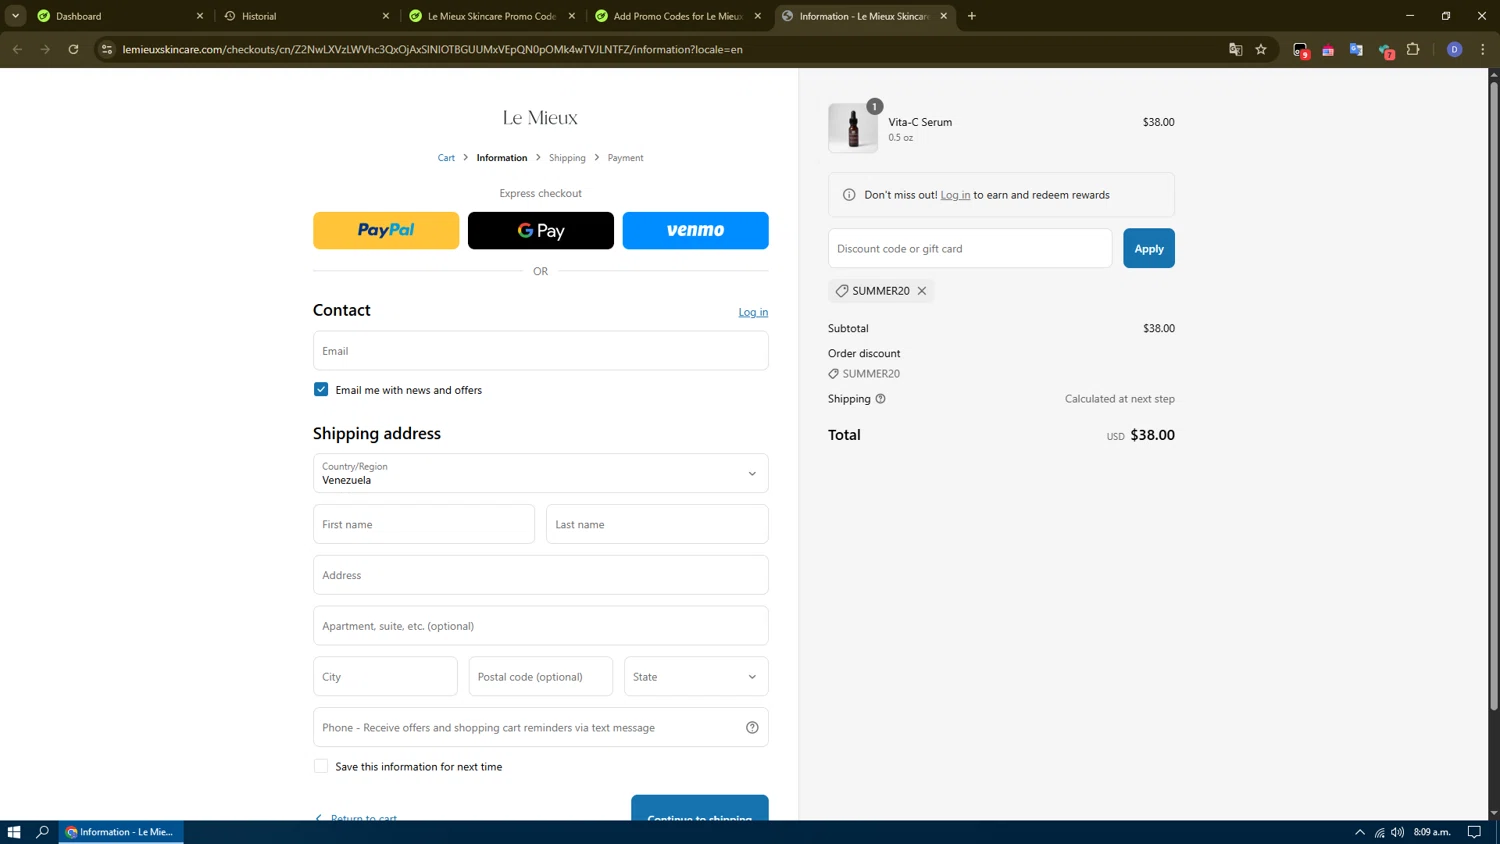Image resolution: width=1500 pixels, height=844 pixels.
Task: Toggle Email me with news and offers checkbox
Action: 321,389
